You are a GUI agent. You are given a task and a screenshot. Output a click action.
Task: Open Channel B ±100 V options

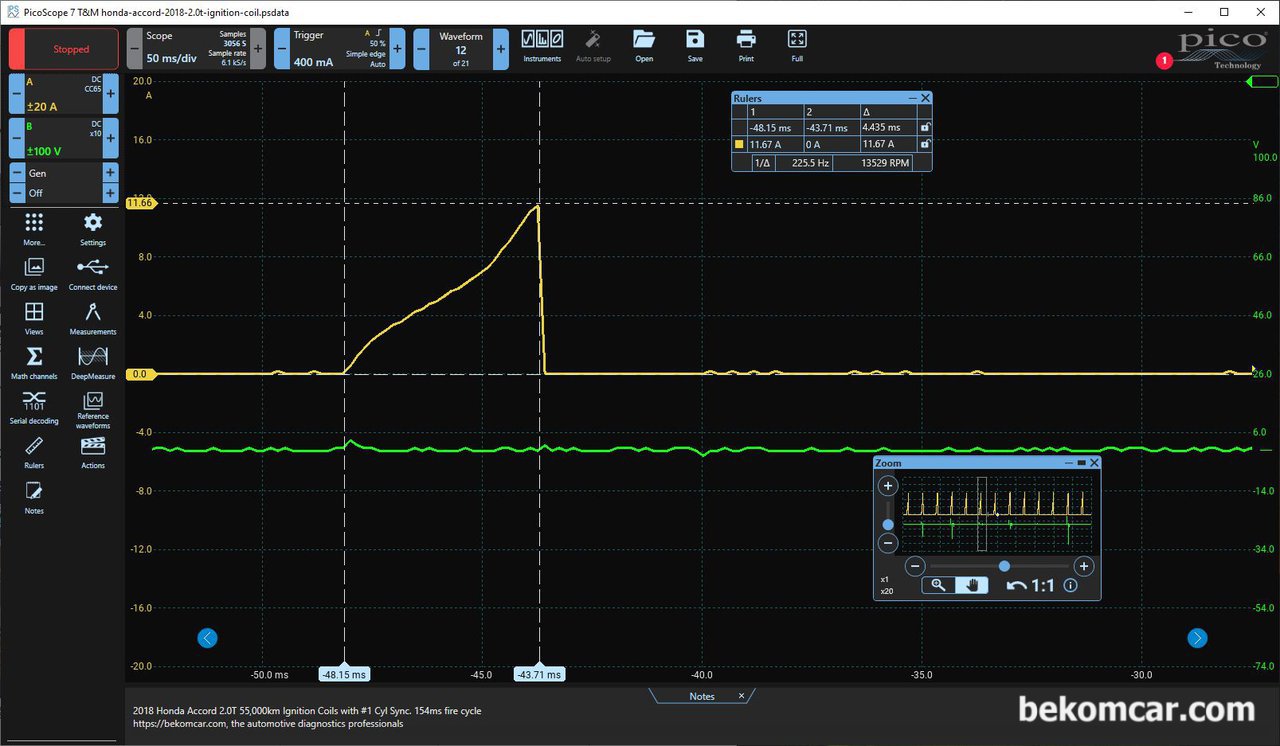click(64, 138)
